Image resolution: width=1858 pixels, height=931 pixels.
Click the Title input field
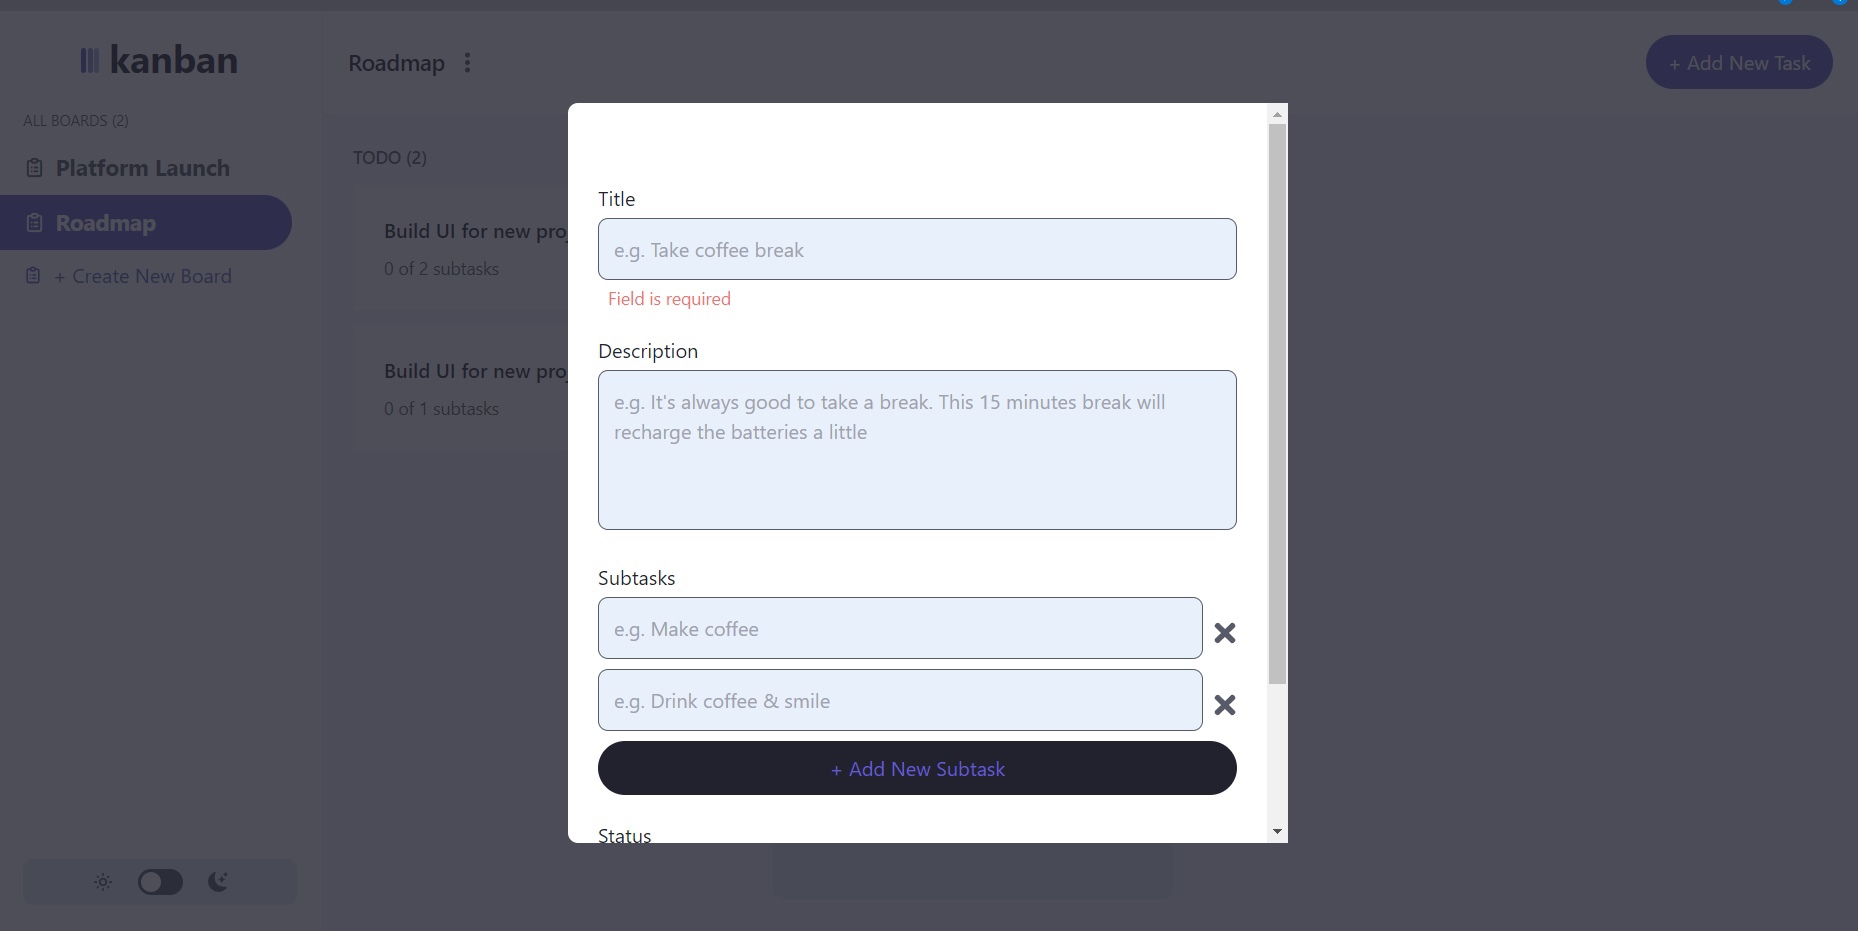pyautogui.click(x=917, y=249)
